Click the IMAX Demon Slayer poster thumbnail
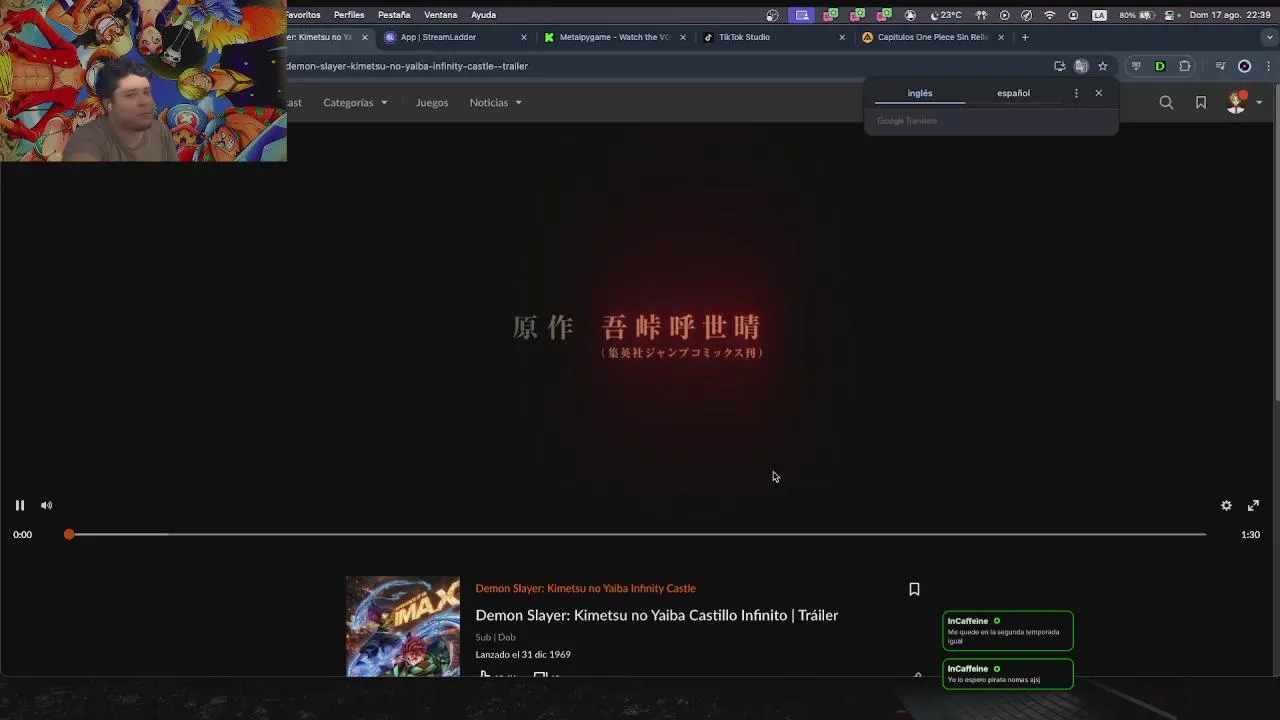Image resolution: width=1280 pixels, height=720 pixels. coord(403,627)
